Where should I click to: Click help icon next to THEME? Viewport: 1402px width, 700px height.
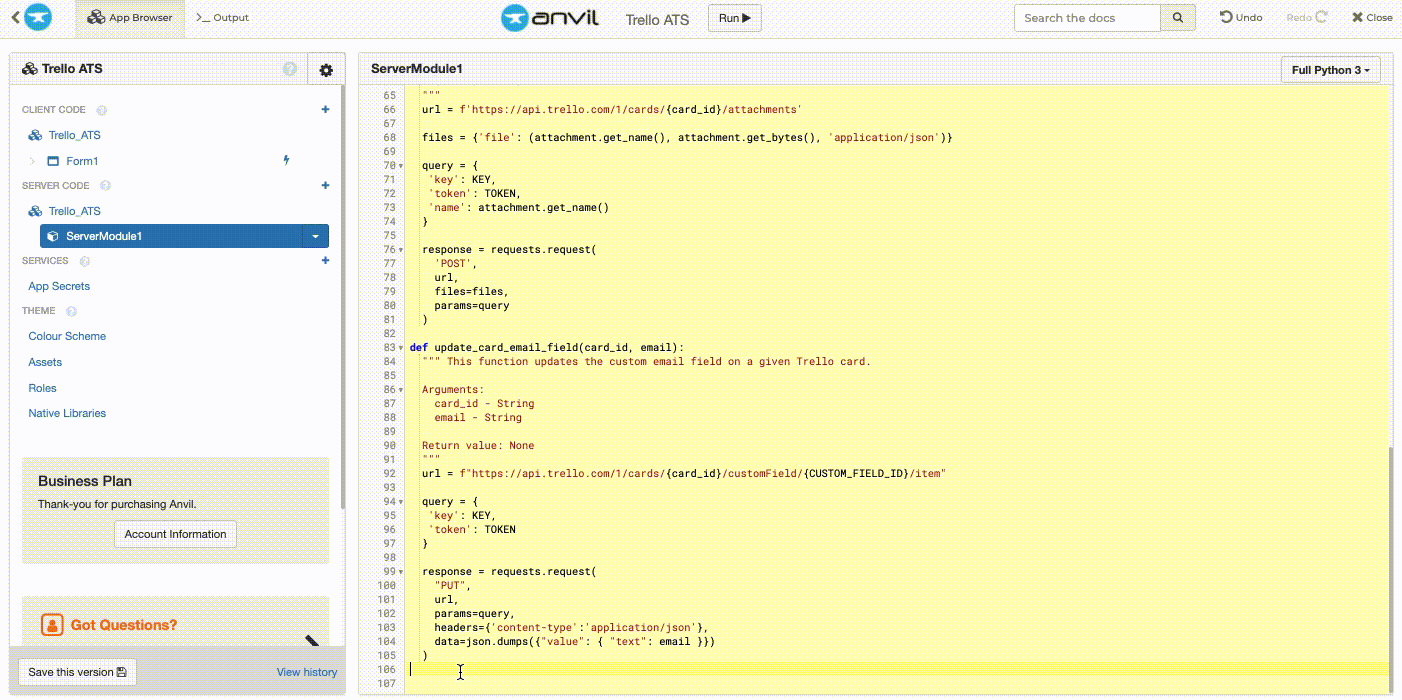71,312
